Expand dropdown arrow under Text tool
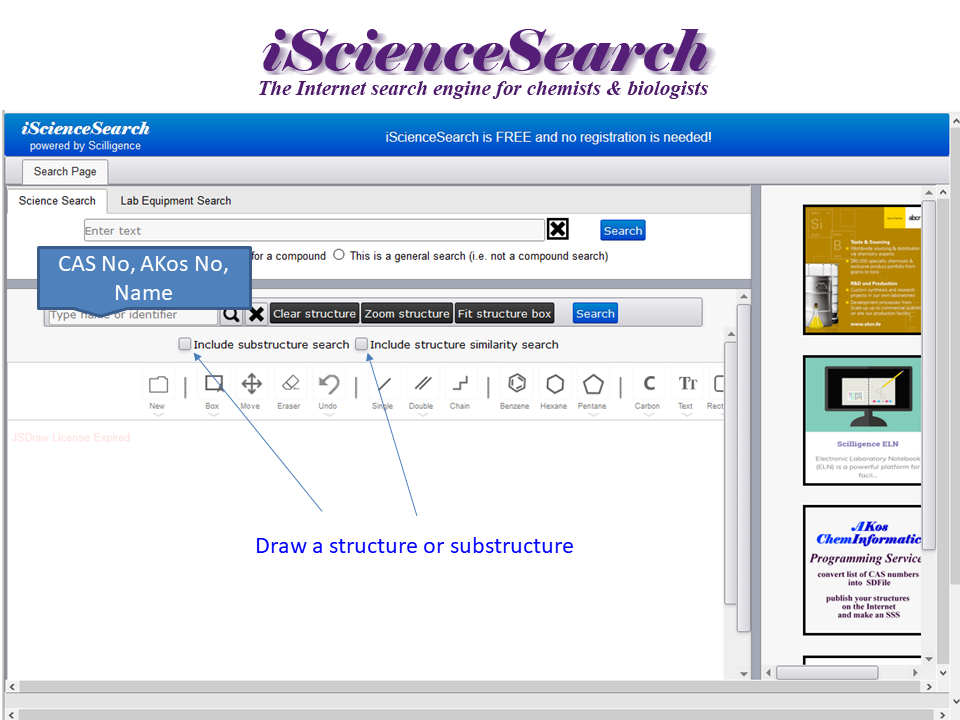Viewport: 960px width, 720px height. (x=687, y=414)
